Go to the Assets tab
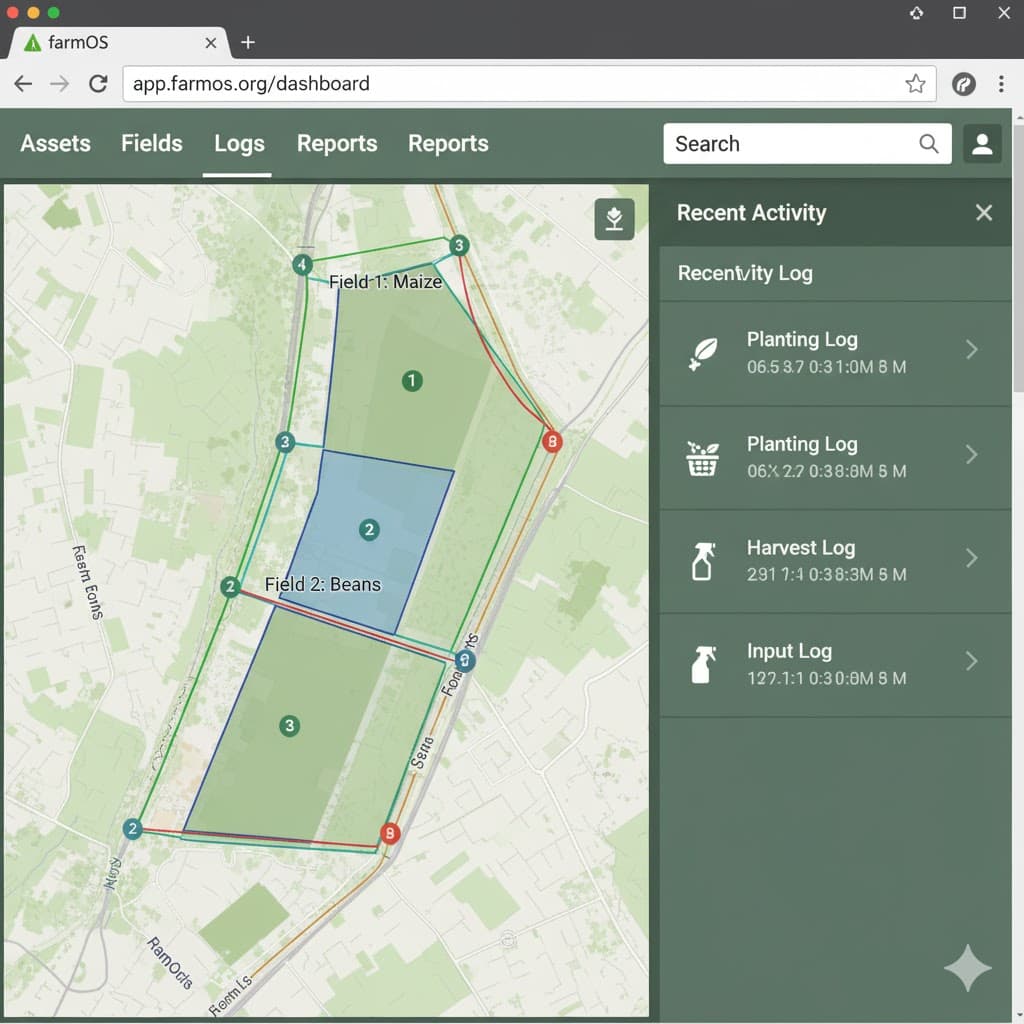Viewport: 1024px width, 1024px height. click(x=56, y=144)
